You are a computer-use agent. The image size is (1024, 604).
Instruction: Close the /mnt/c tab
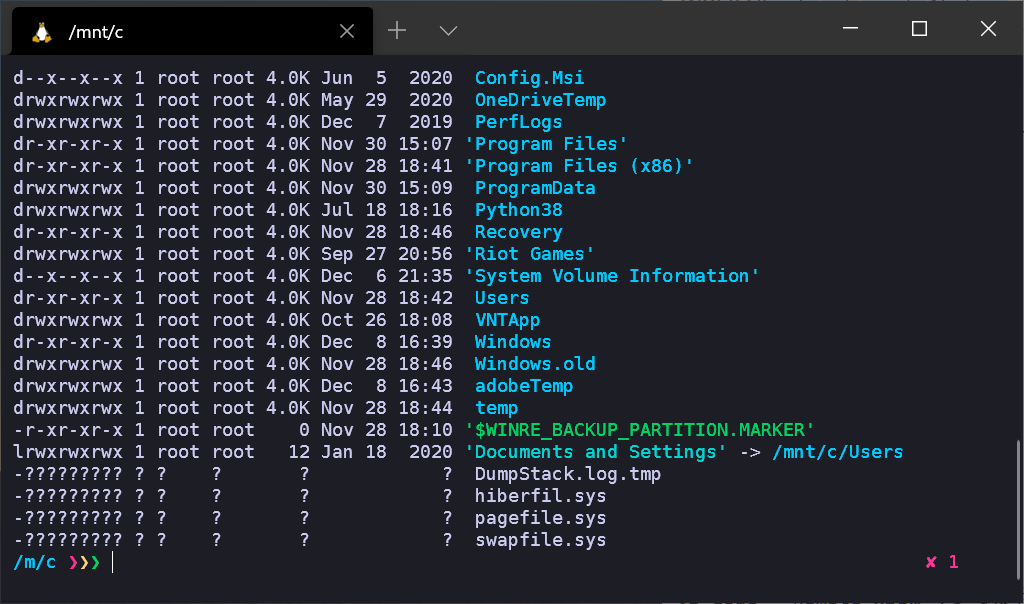347,31
